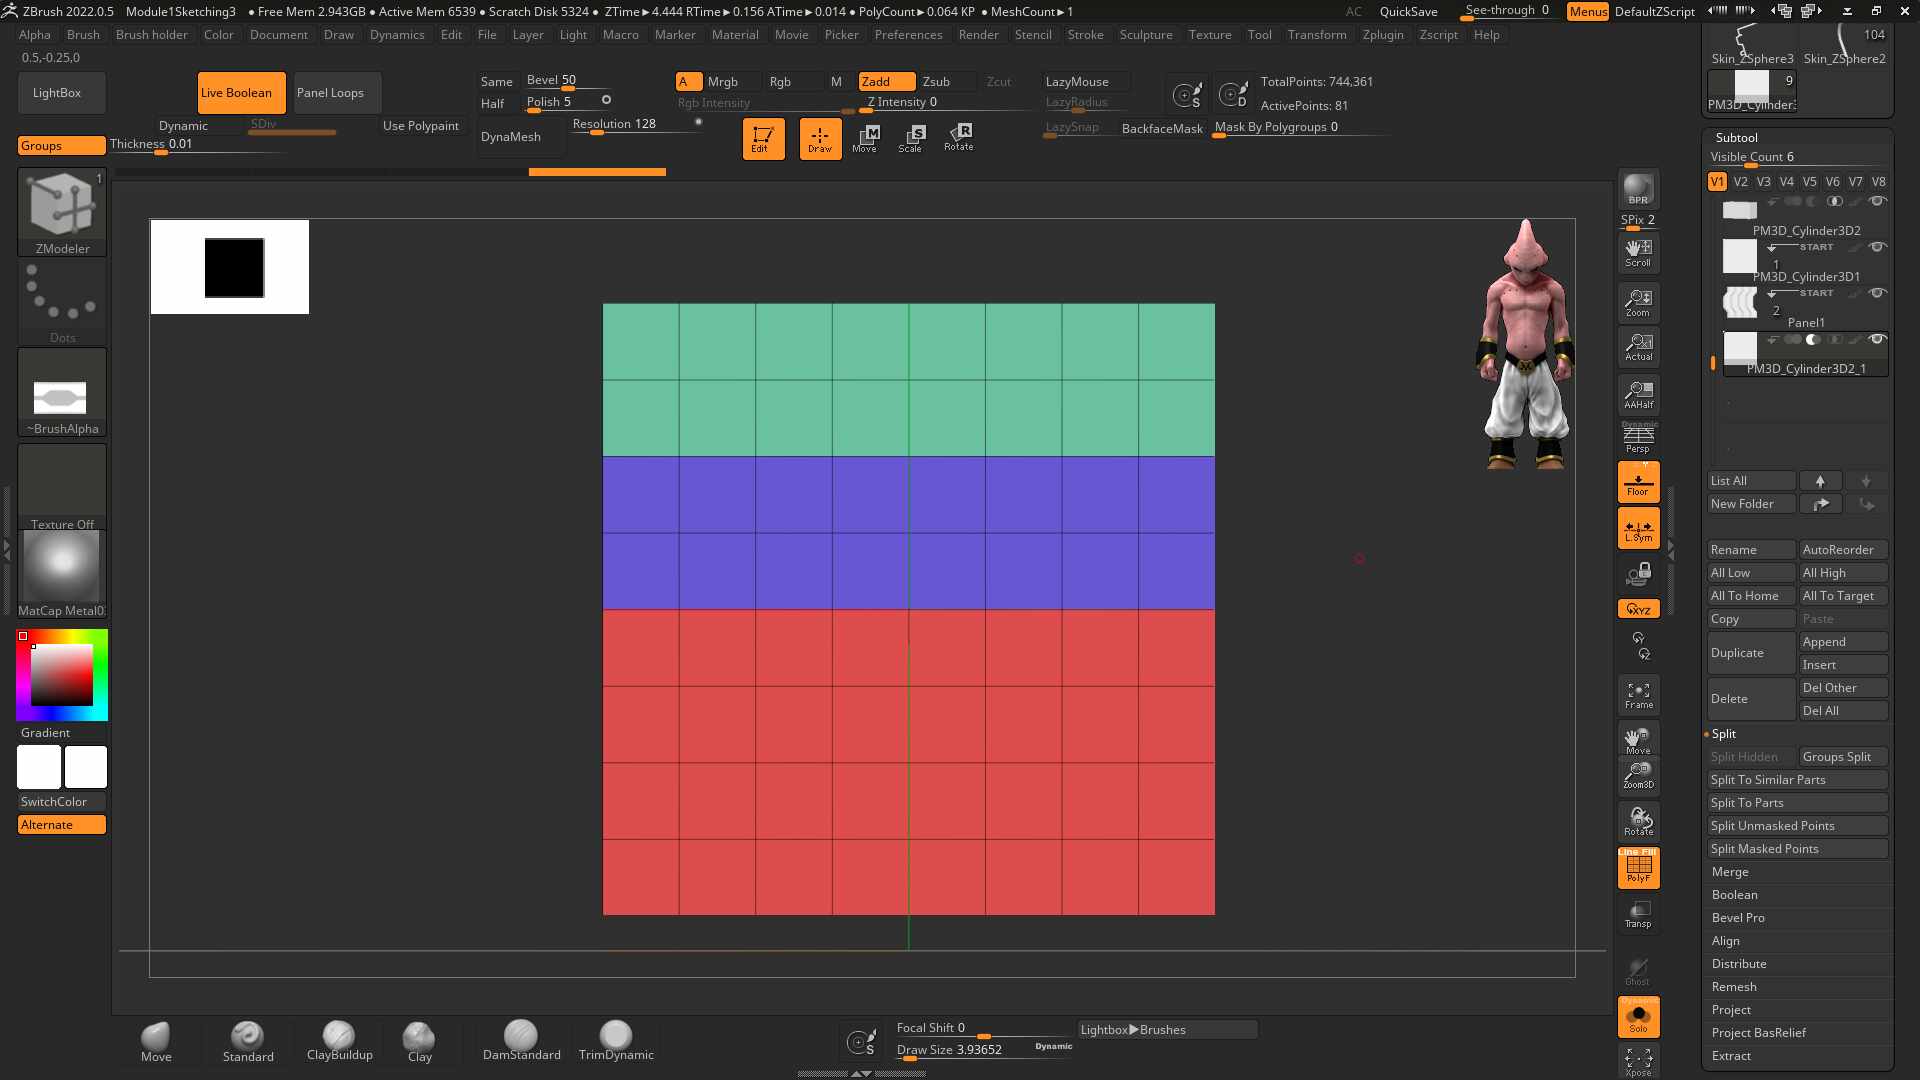Screen dimensions: 1920x1080
Task: Open the Zplugin menu
Action: click(1382, 35)
